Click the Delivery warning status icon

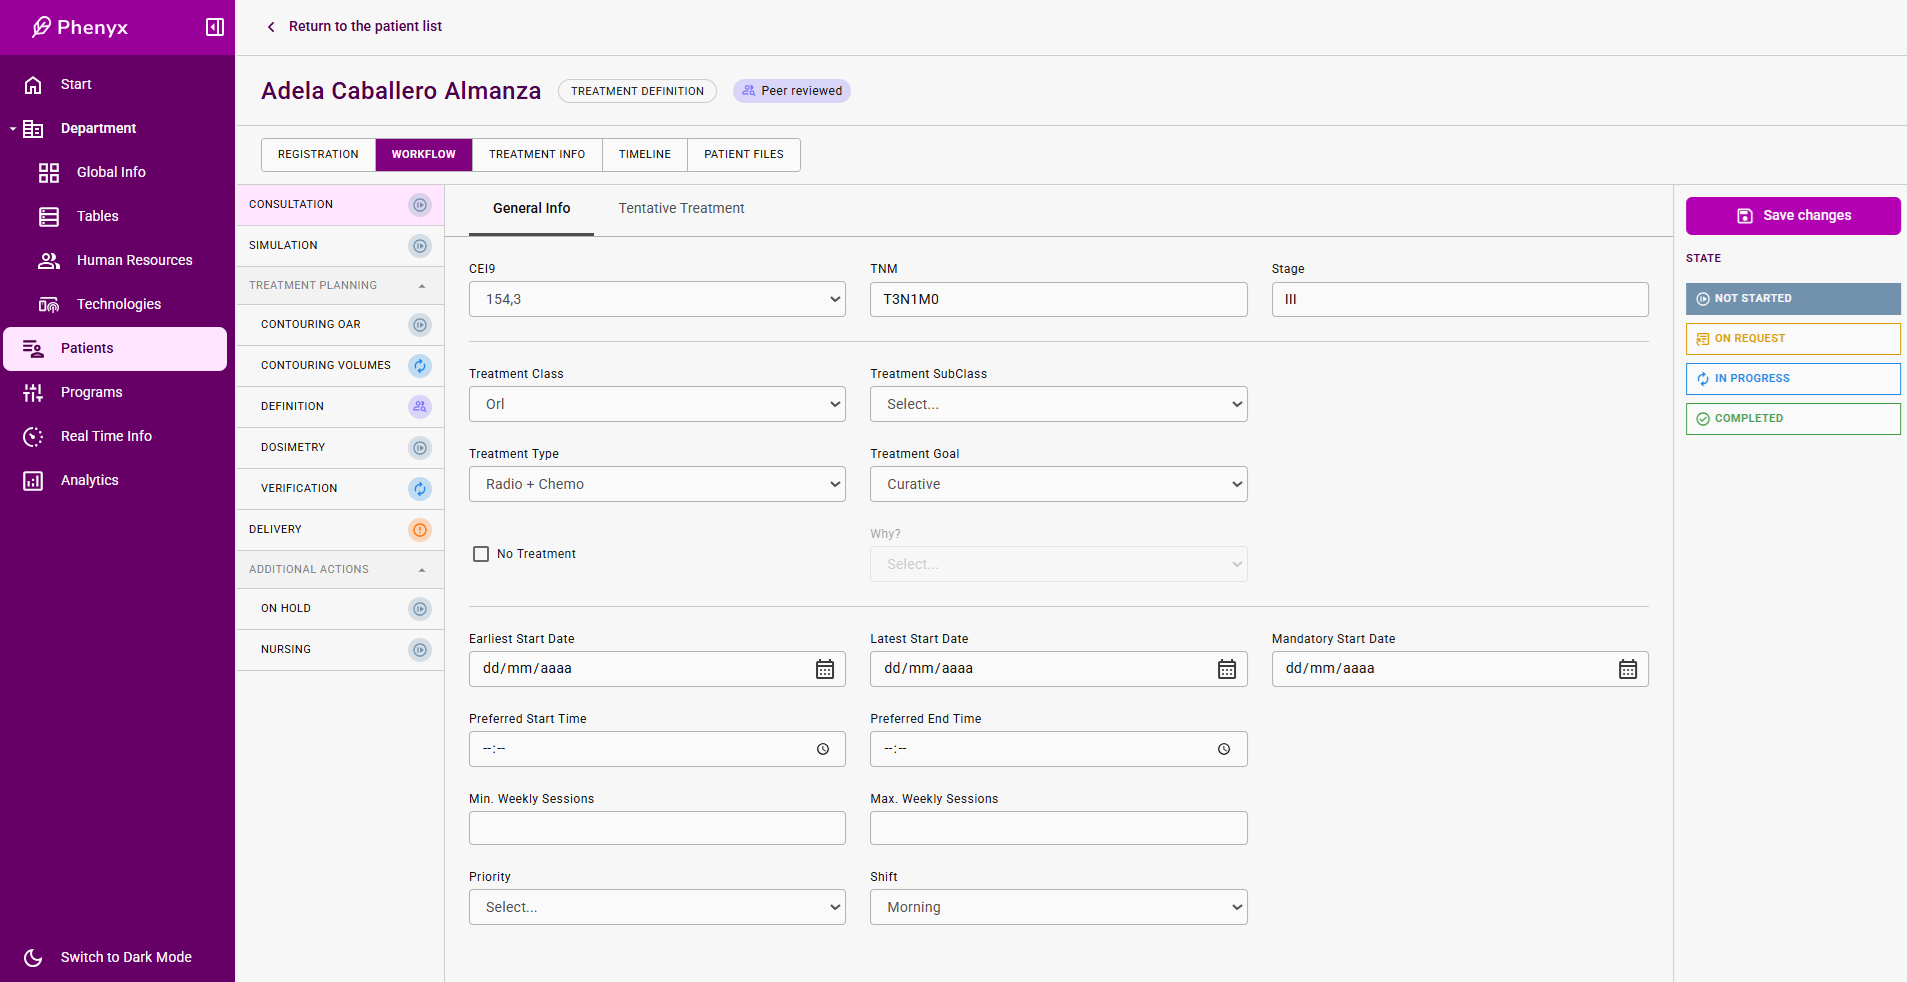[x=420, y=530]
